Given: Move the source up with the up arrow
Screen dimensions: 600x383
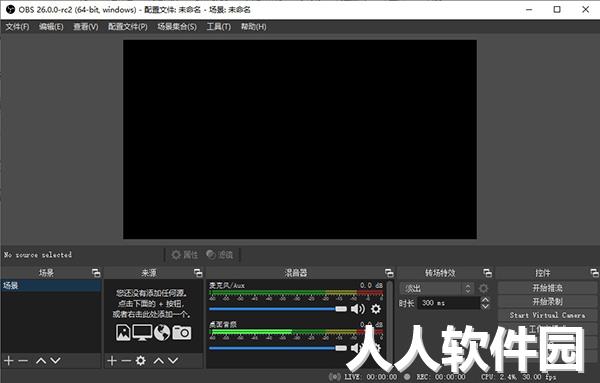Looking at the screenshot, I should click(159, 360).
